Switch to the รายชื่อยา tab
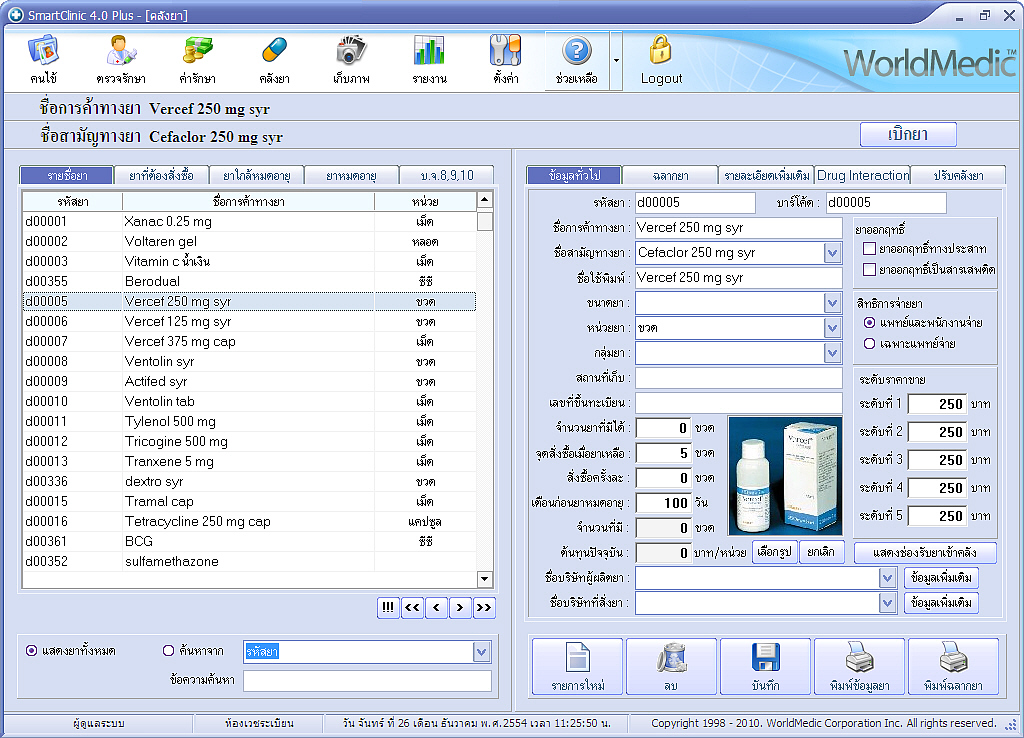 point(67,175)
